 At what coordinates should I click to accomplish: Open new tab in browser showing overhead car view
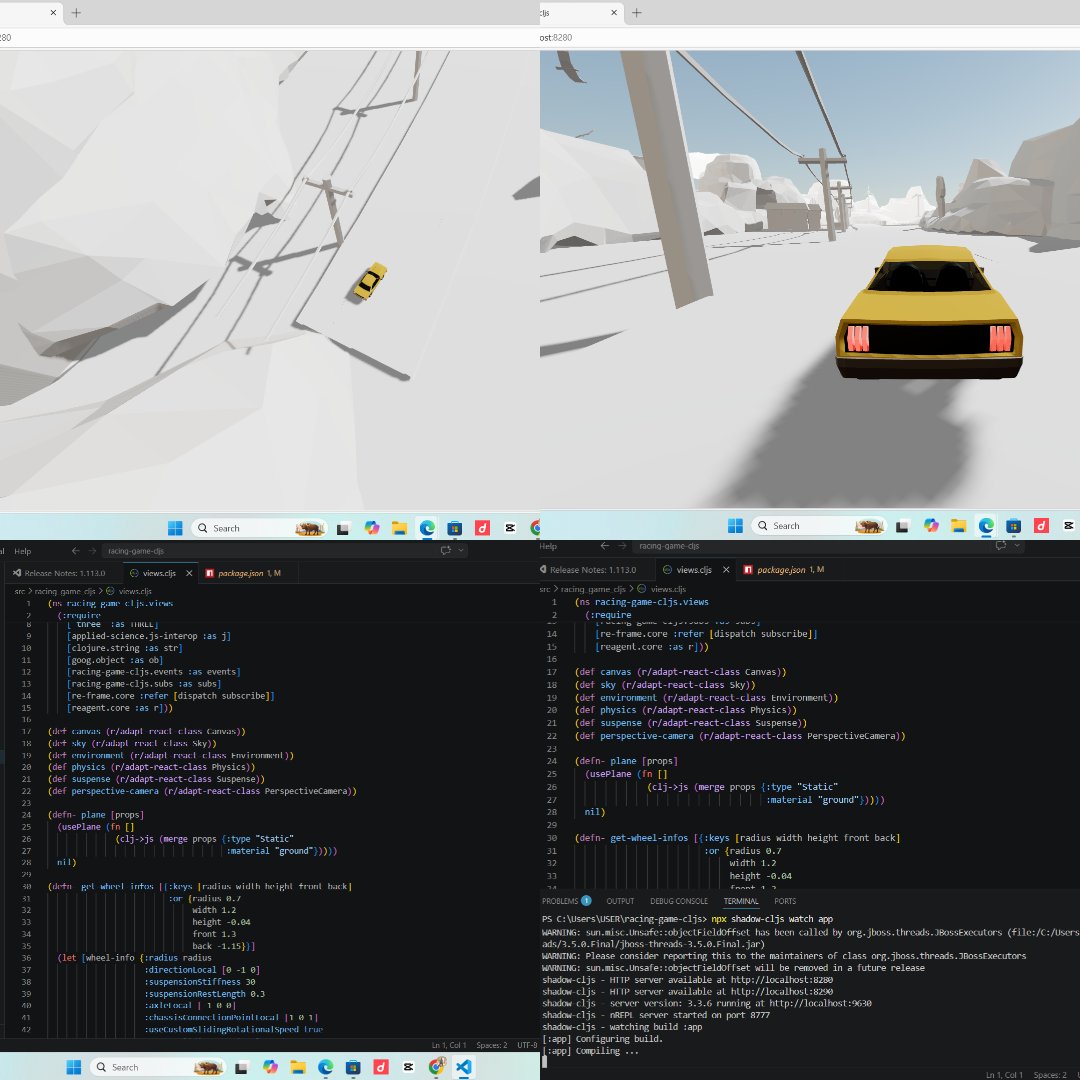76,13
